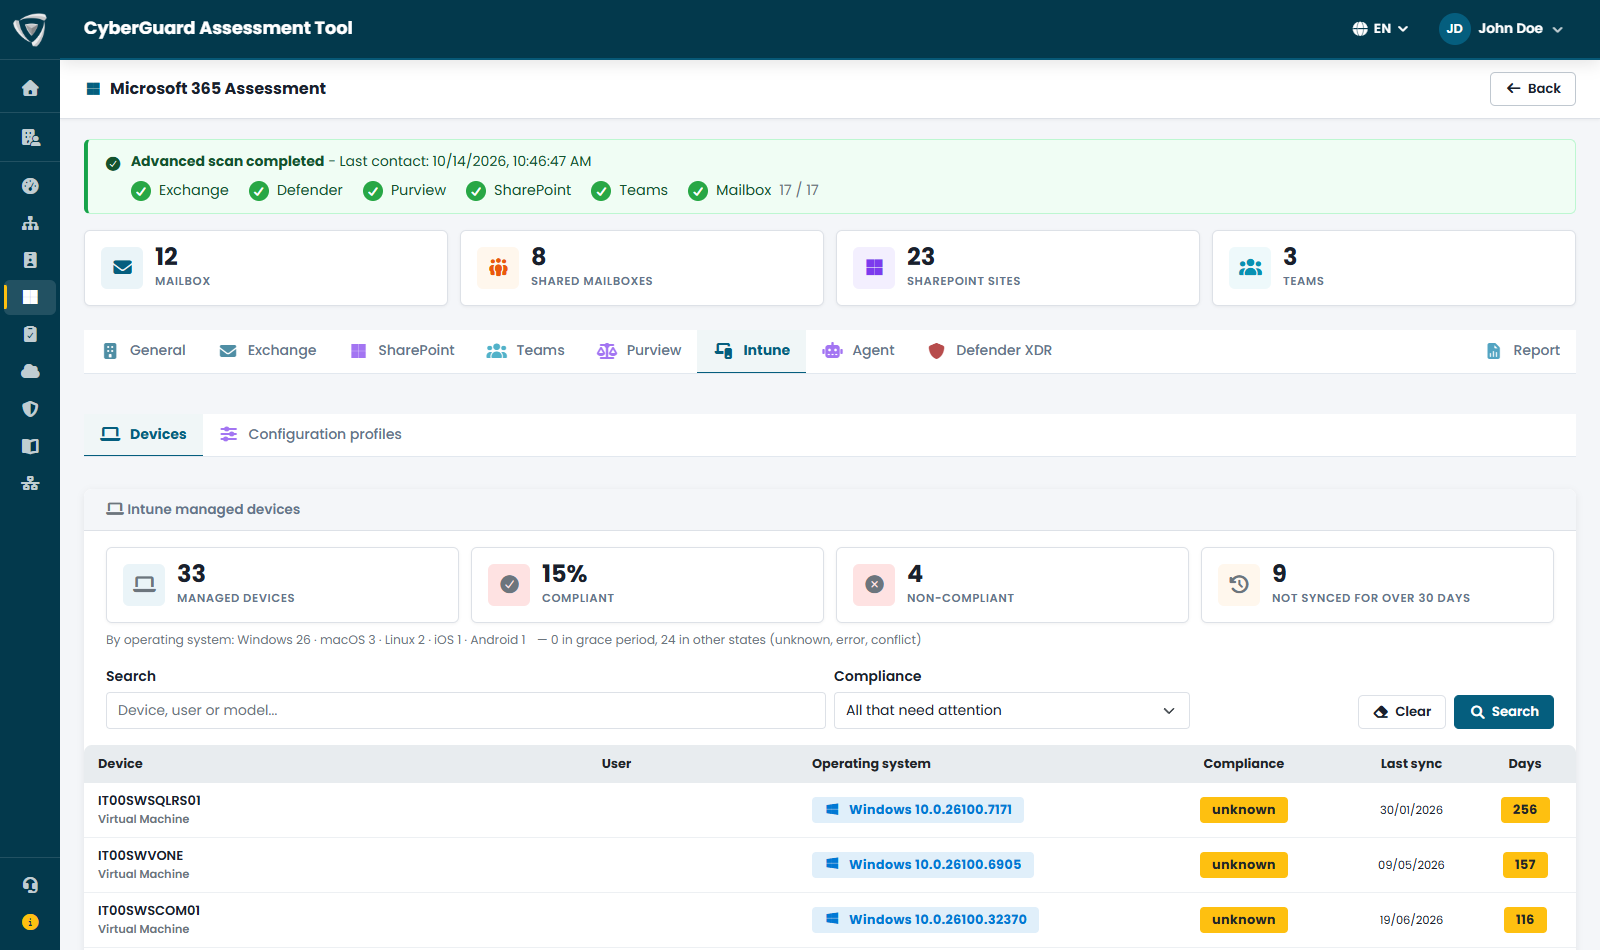Sort by the Days column header
The image size is (1600, 950).
pyautogui.click(x=1524, y=764)
